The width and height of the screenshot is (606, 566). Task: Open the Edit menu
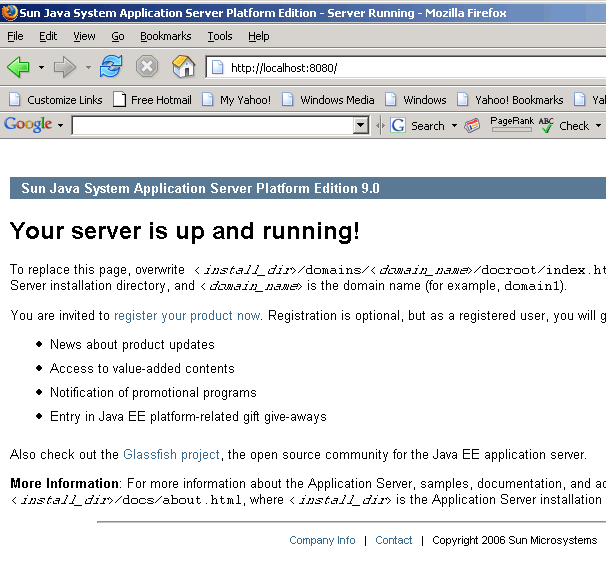point(48,36)
